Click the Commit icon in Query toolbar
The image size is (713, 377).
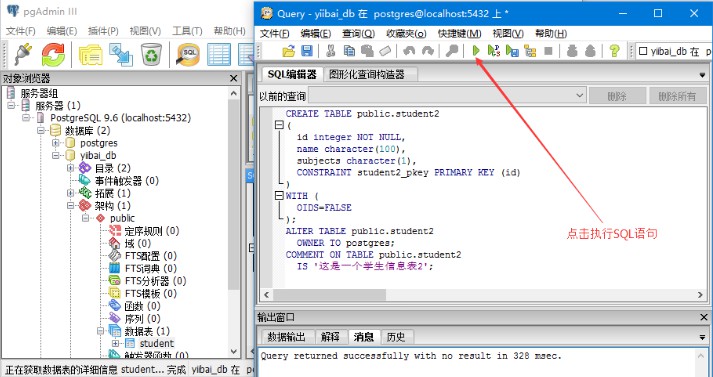tap(572, 50)
